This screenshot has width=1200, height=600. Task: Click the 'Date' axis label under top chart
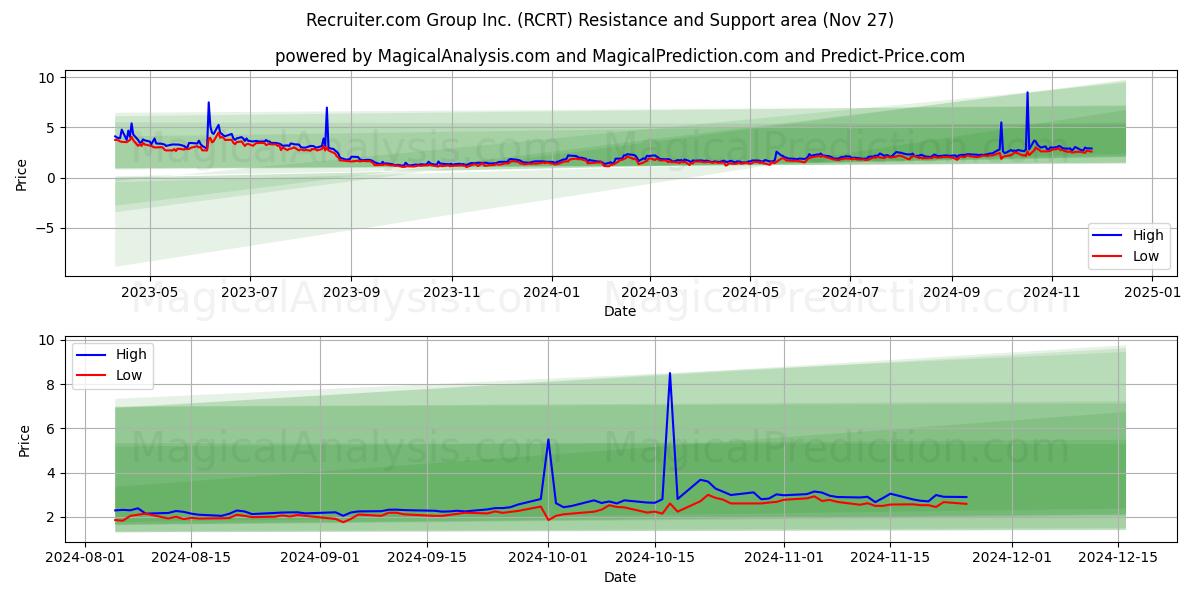click(620, 312)
